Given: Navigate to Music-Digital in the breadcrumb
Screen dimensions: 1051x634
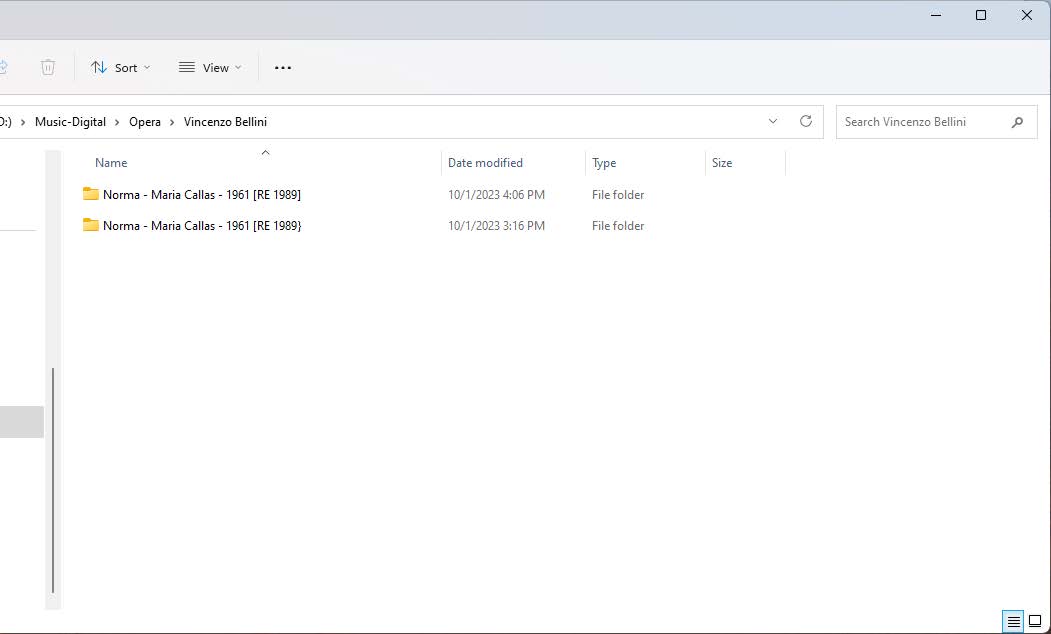Looking at the screenshot, I should 70,122.
